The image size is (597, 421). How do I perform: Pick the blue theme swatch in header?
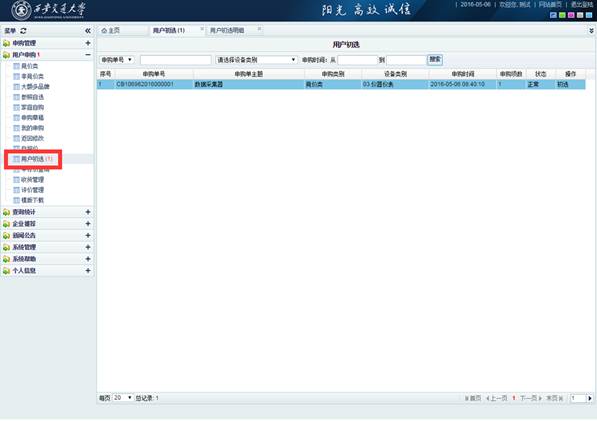(x=554, y=15)
